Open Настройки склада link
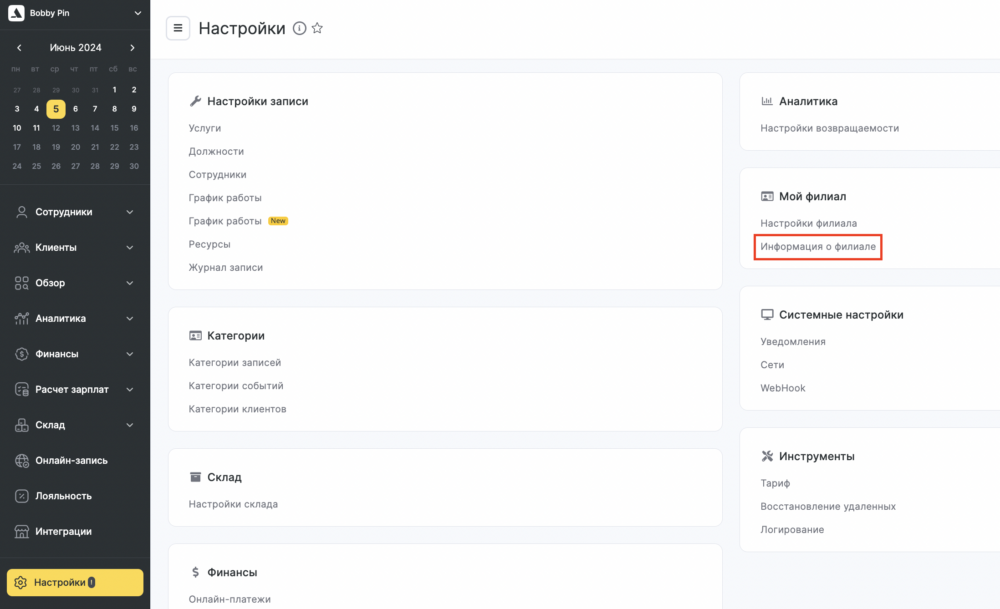Image resolution: width=1000 pixels, height=609 pixels. click(233, 504)
